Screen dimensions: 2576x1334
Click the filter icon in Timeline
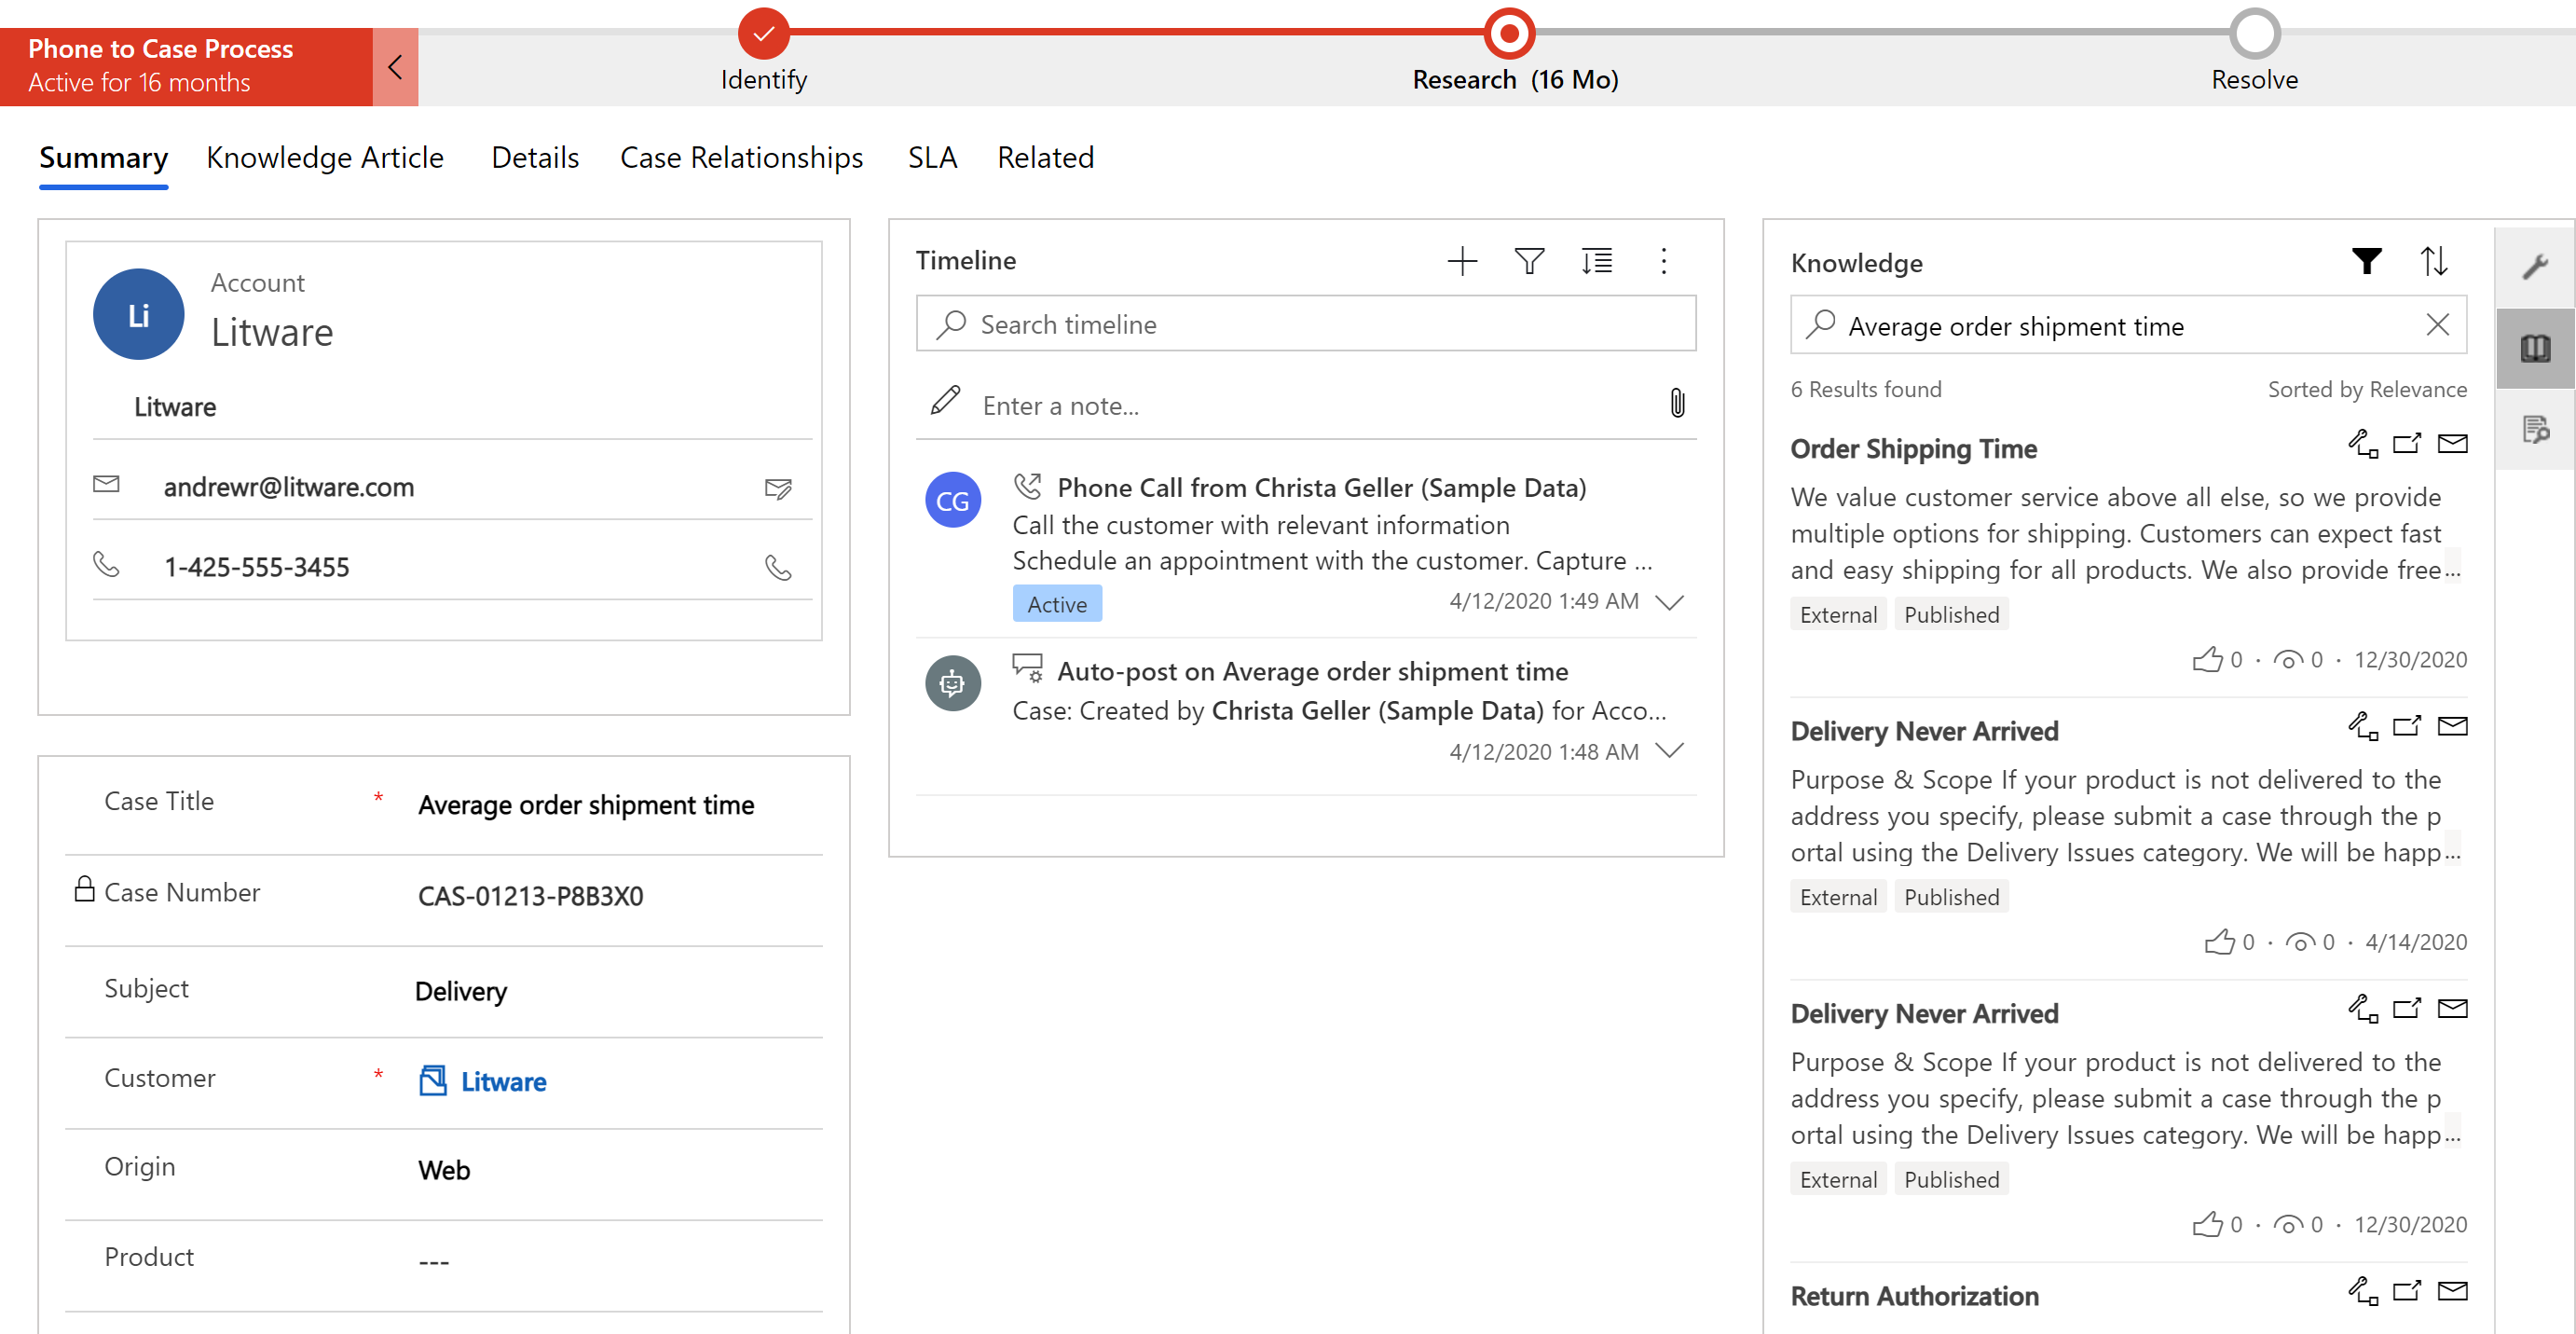(x=1527, y=260)
